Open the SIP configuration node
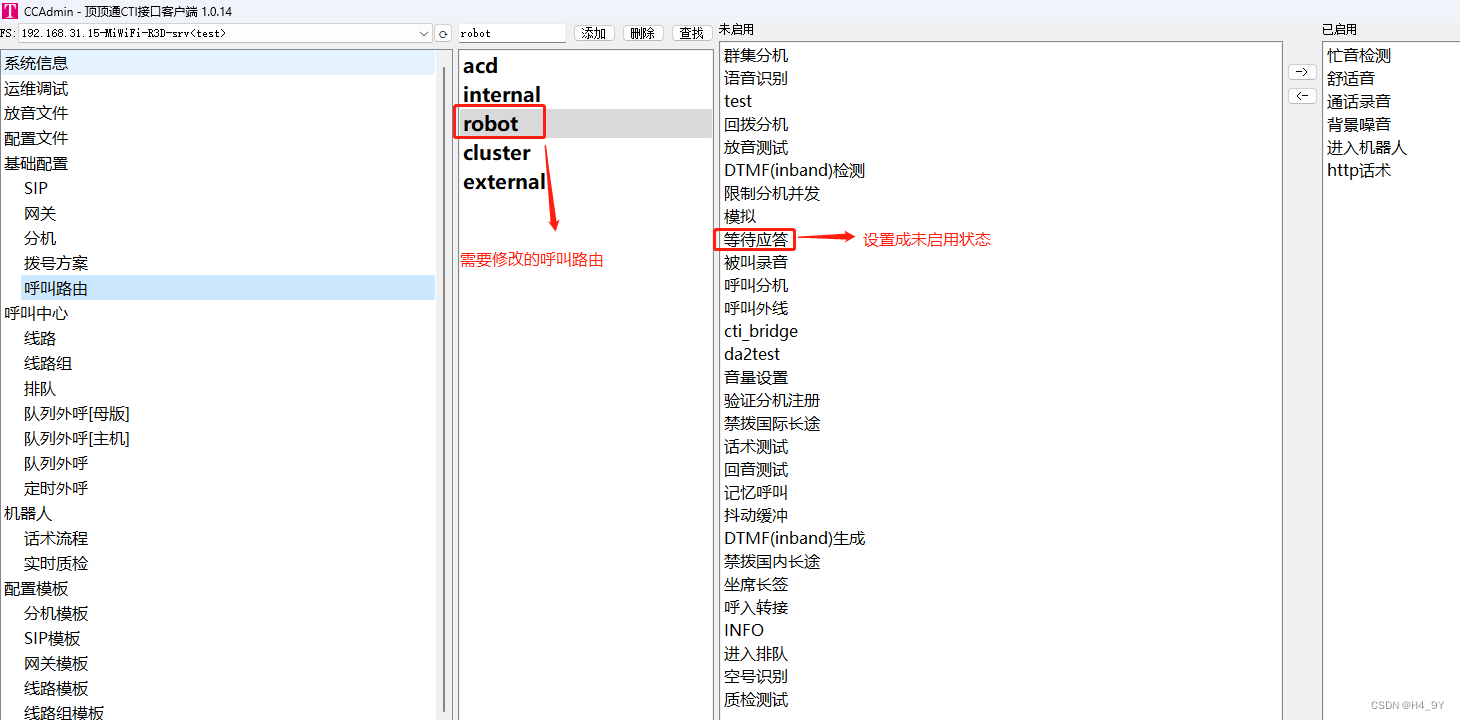This screenshot has width=1460, height=720. tap(36, 188)
